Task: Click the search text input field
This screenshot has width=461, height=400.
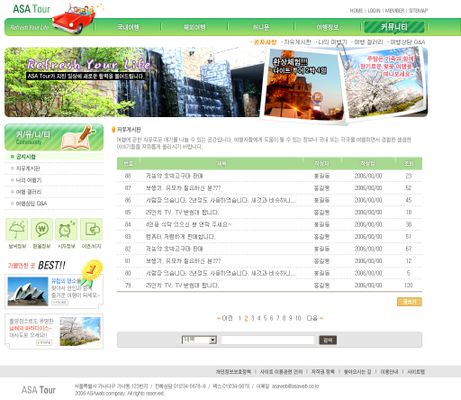Action: click(268, 340)
